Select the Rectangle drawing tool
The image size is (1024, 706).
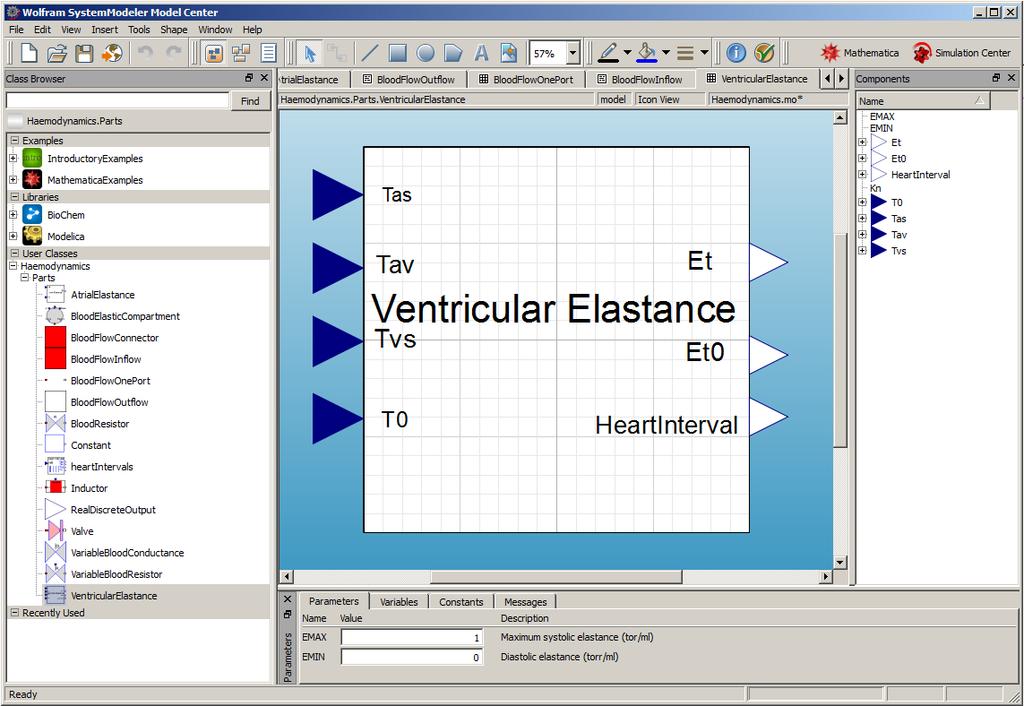pyautogui.click(x=397, y=53)
